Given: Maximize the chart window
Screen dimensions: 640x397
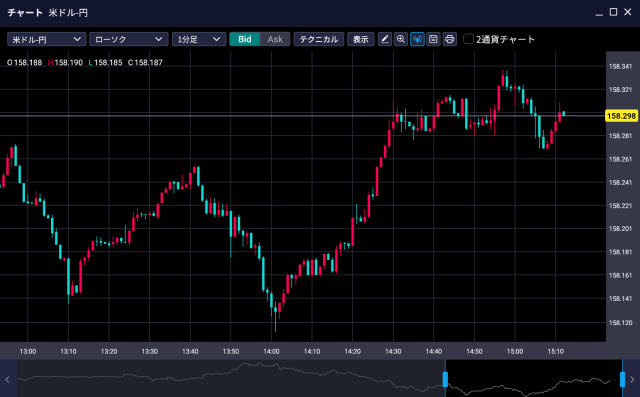Looking at the screenshot, I should tap(613, 12).
